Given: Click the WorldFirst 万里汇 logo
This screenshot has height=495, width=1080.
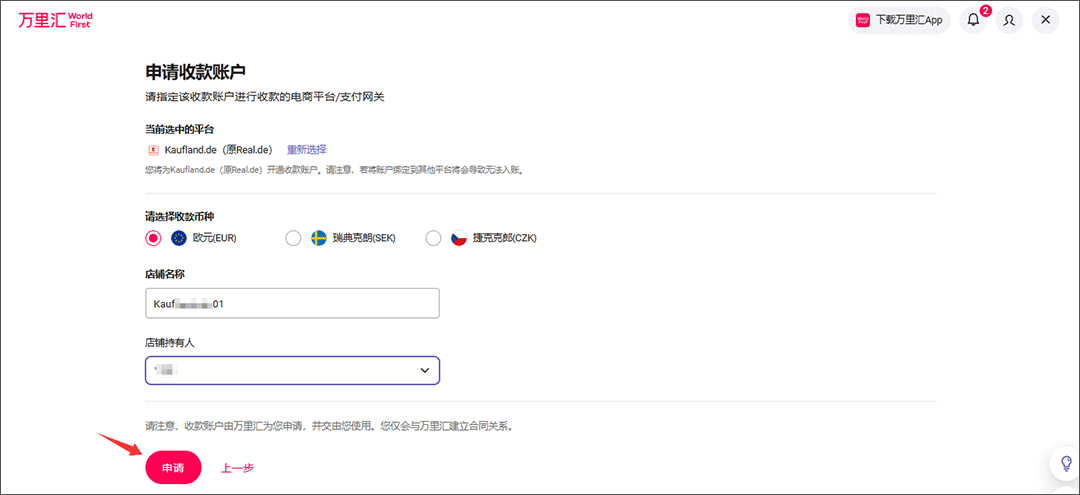Looking at the screenshot, I should click(x=54, y=19).
